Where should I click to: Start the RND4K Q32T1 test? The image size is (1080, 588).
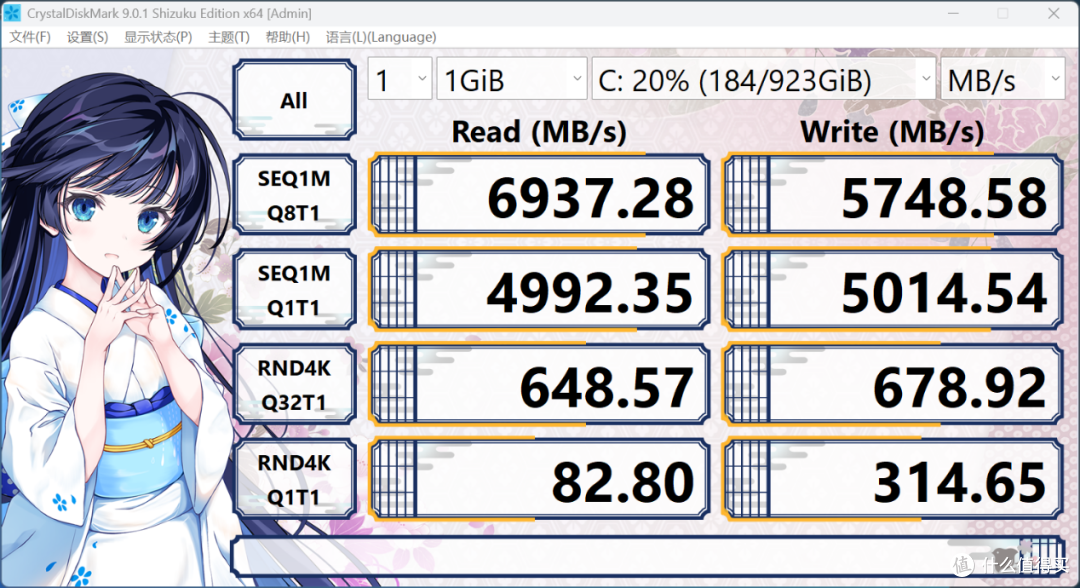pyautogui.click(x=294, y=384)
